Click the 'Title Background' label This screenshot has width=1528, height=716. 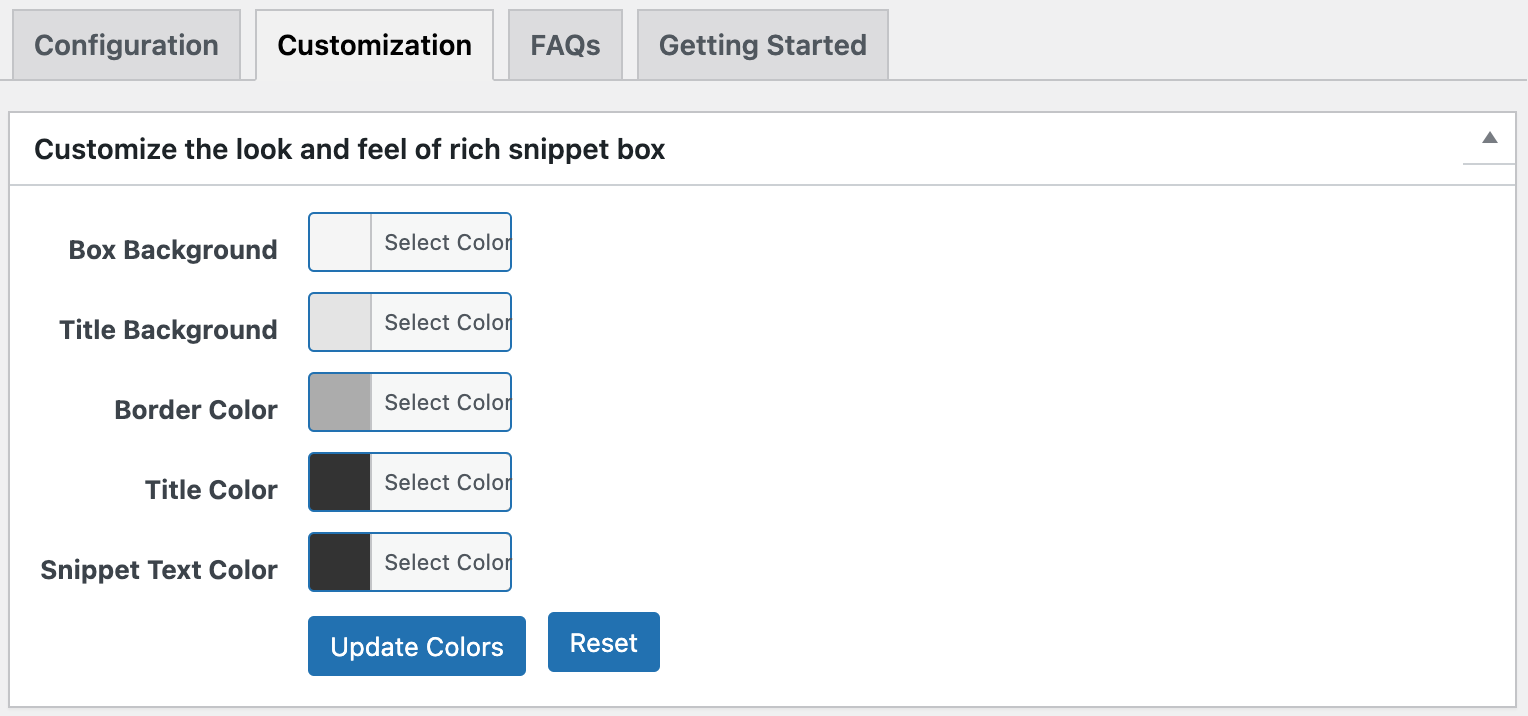pyautogui.click(x=168, y=330)
